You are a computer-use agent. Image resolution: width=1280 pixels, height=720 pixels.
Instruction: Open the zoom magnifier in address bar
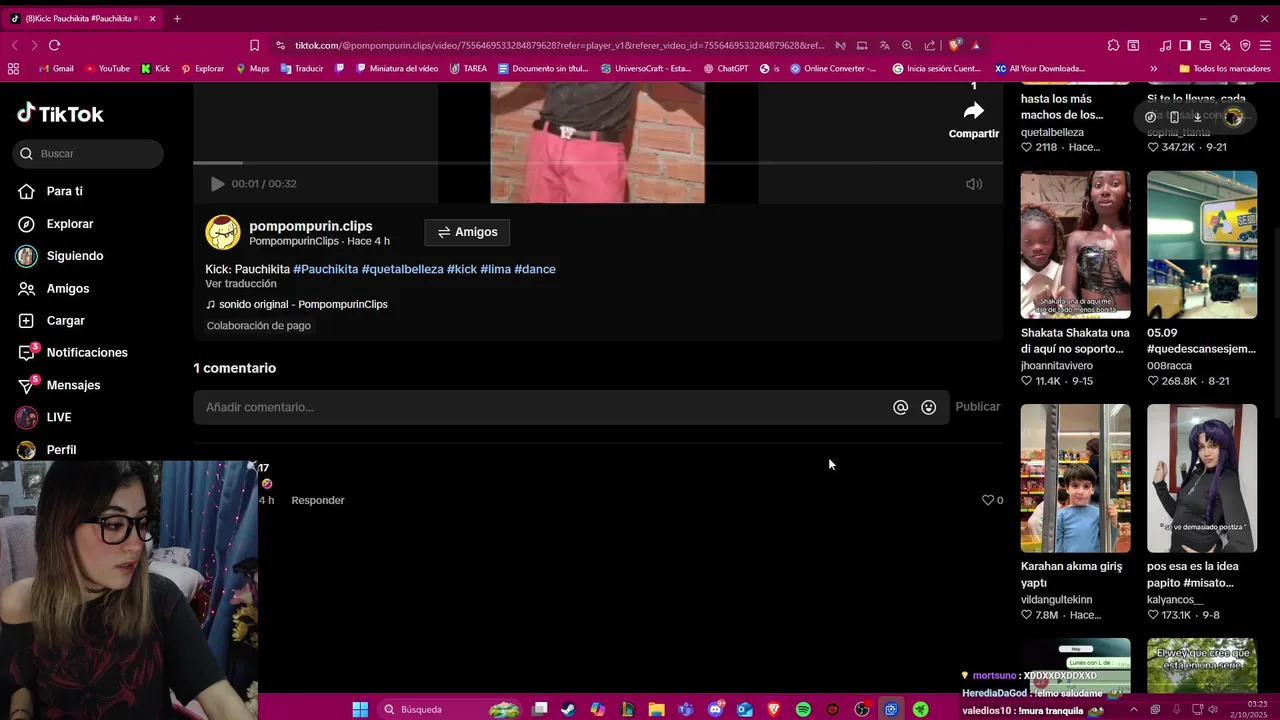pos(907,45)
